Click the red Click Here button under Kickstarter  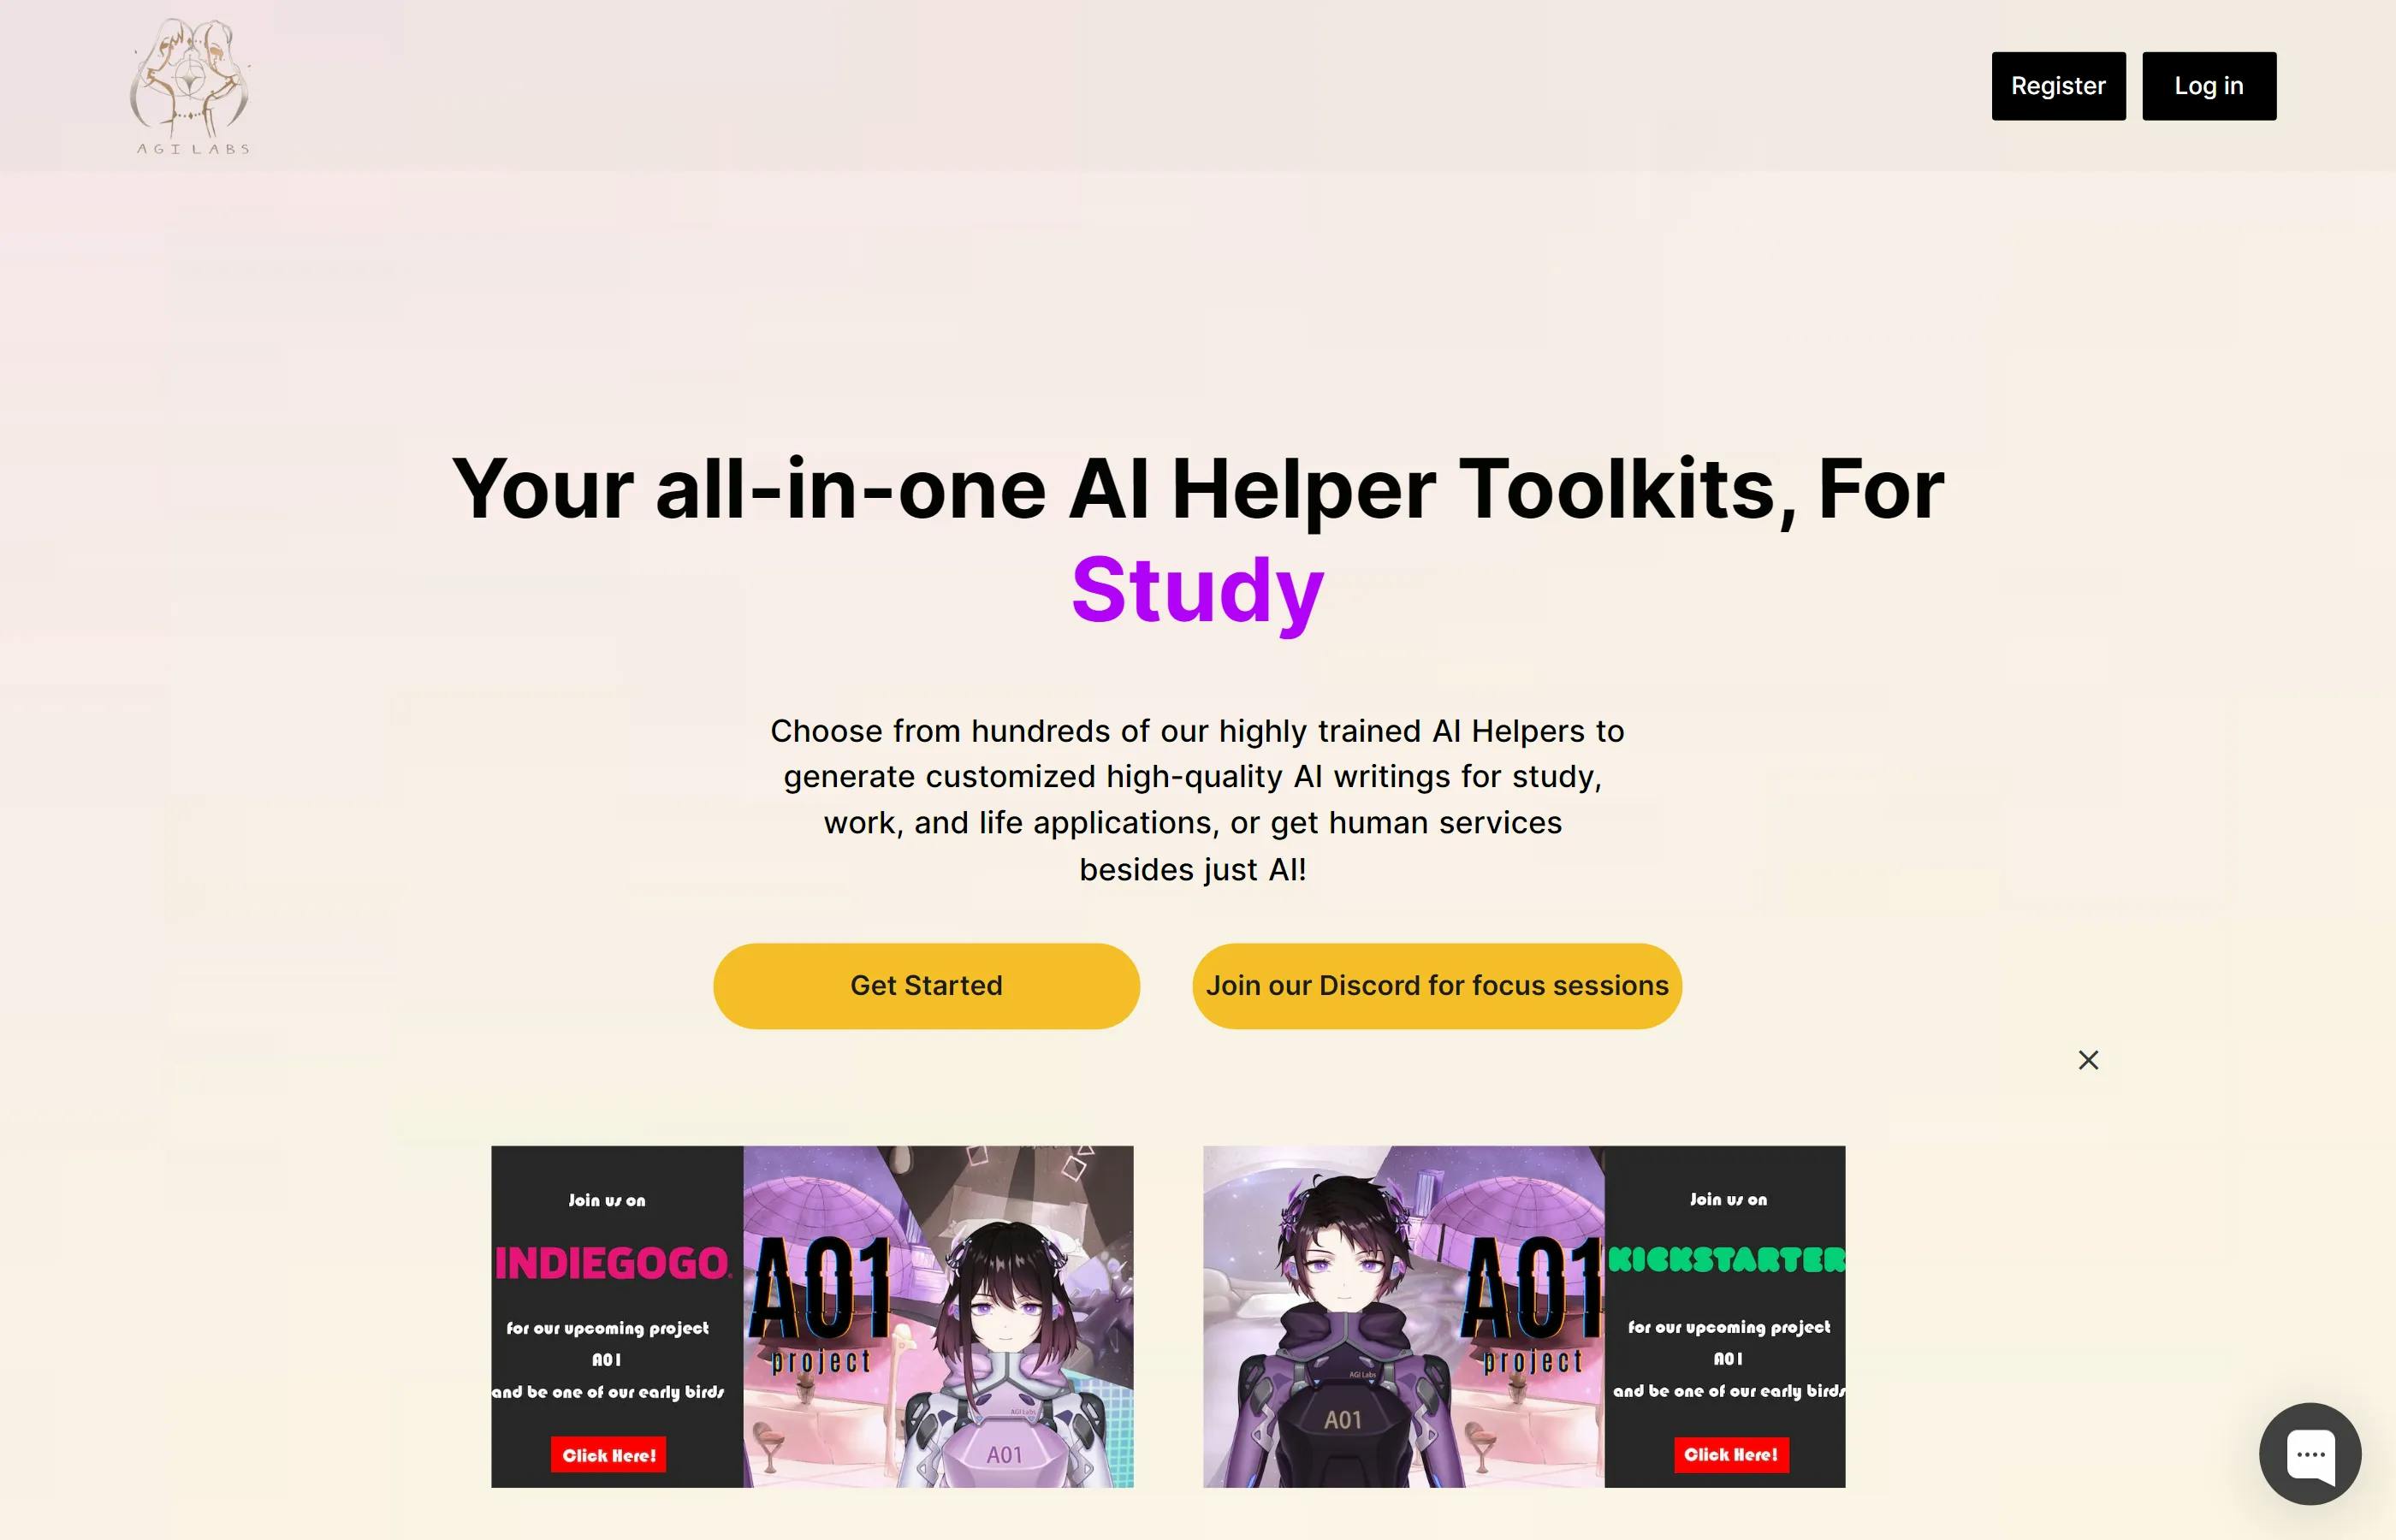point(1731,1454)
